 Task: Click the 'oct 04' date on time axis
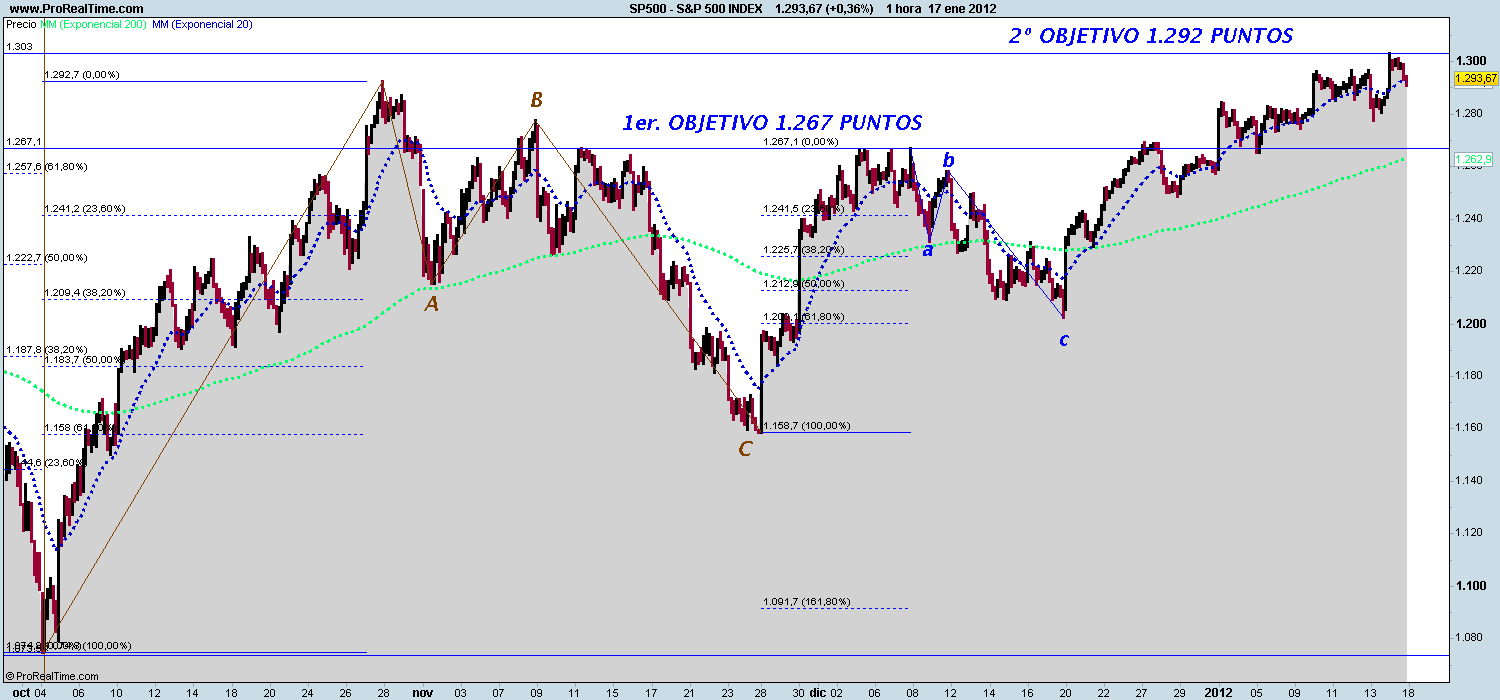tap(29, 691)
